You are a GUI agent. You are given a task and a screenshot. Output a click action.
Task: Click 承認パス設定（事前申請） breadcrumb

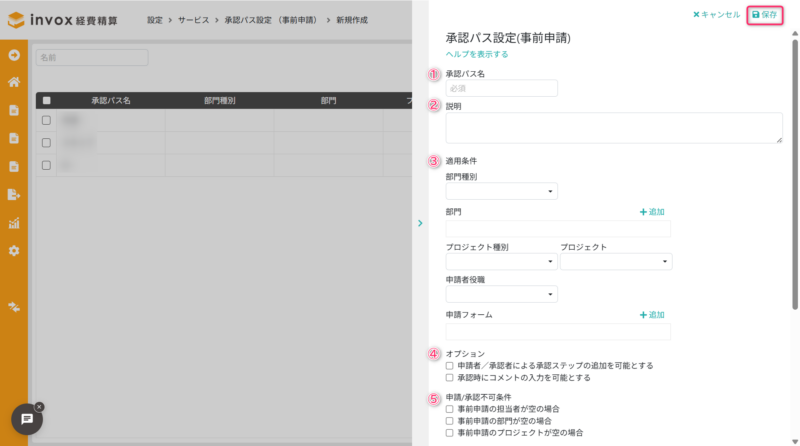coord(272,20)
